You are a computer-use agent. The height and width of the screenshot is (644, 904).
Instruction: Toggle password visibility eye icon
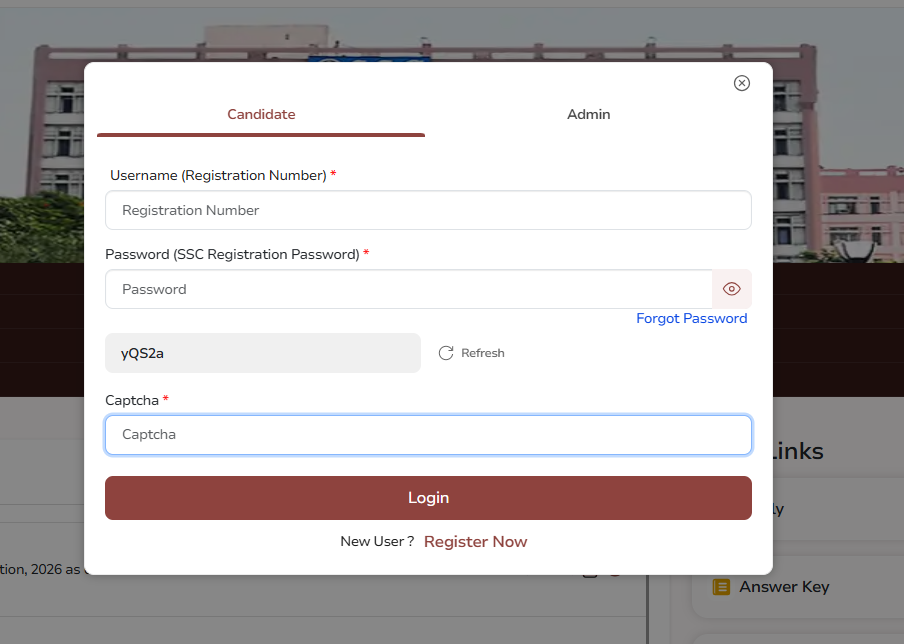click(732, 289)
